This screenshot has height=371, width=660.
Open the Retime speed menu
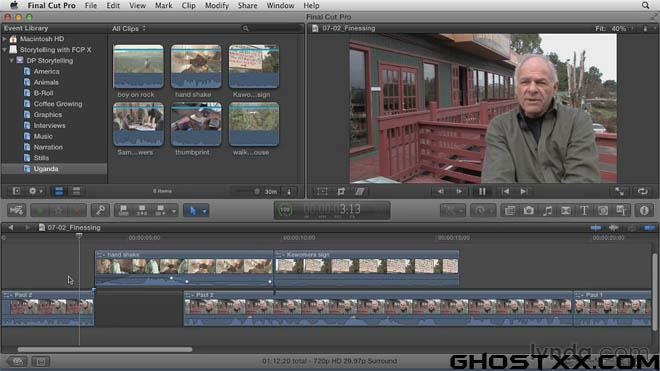(483, 210)
